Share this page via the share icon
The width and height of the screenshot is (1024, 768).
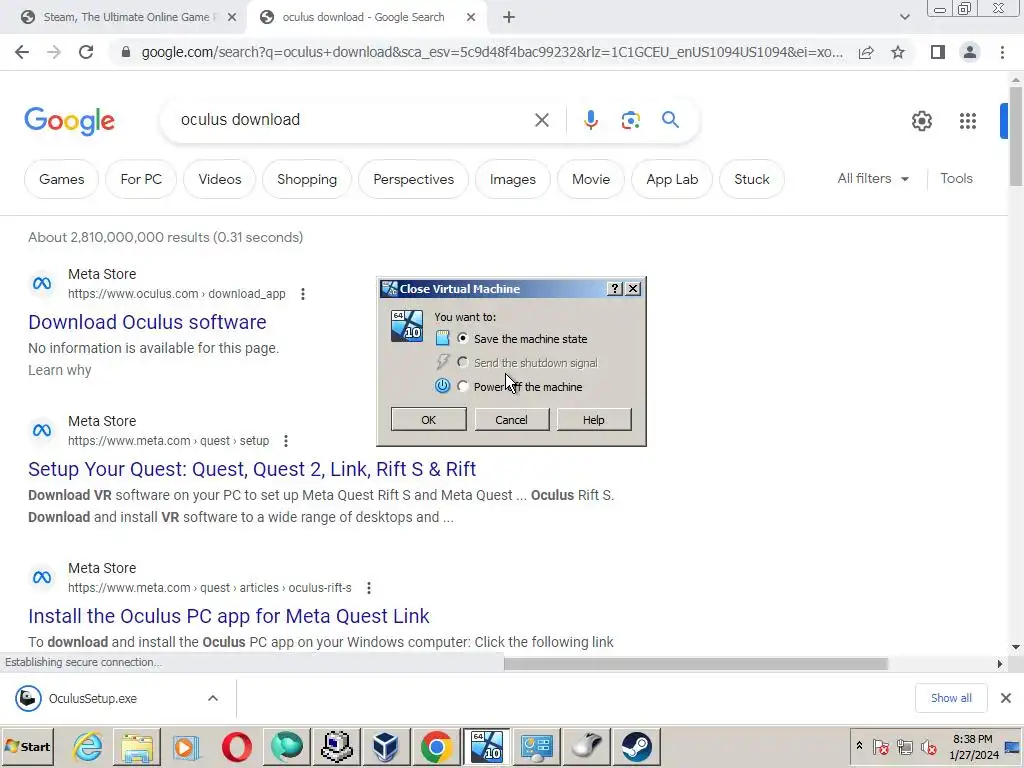pos(866,52)
